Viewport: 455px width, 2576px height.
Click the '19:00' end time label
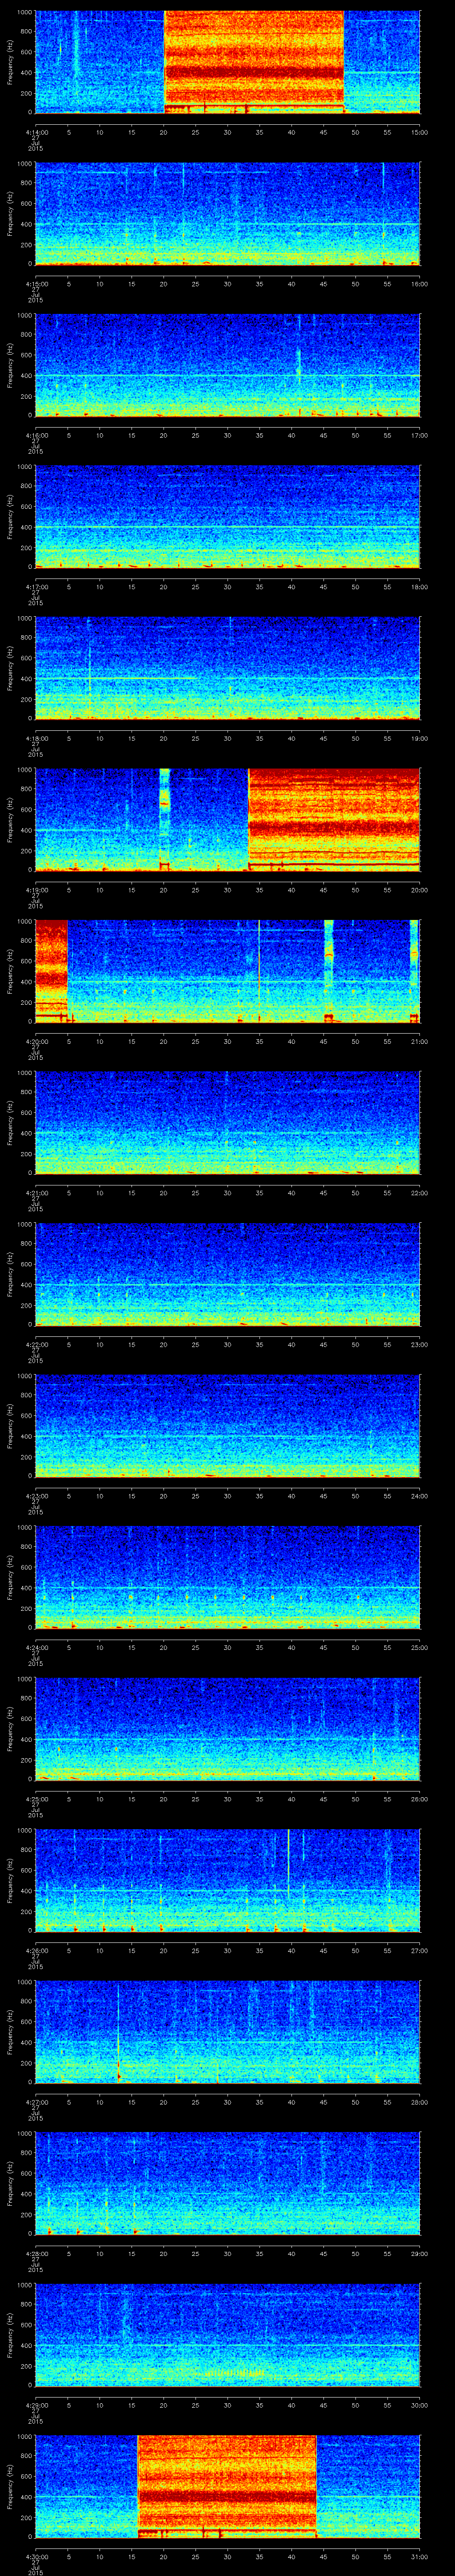(420, 738)
